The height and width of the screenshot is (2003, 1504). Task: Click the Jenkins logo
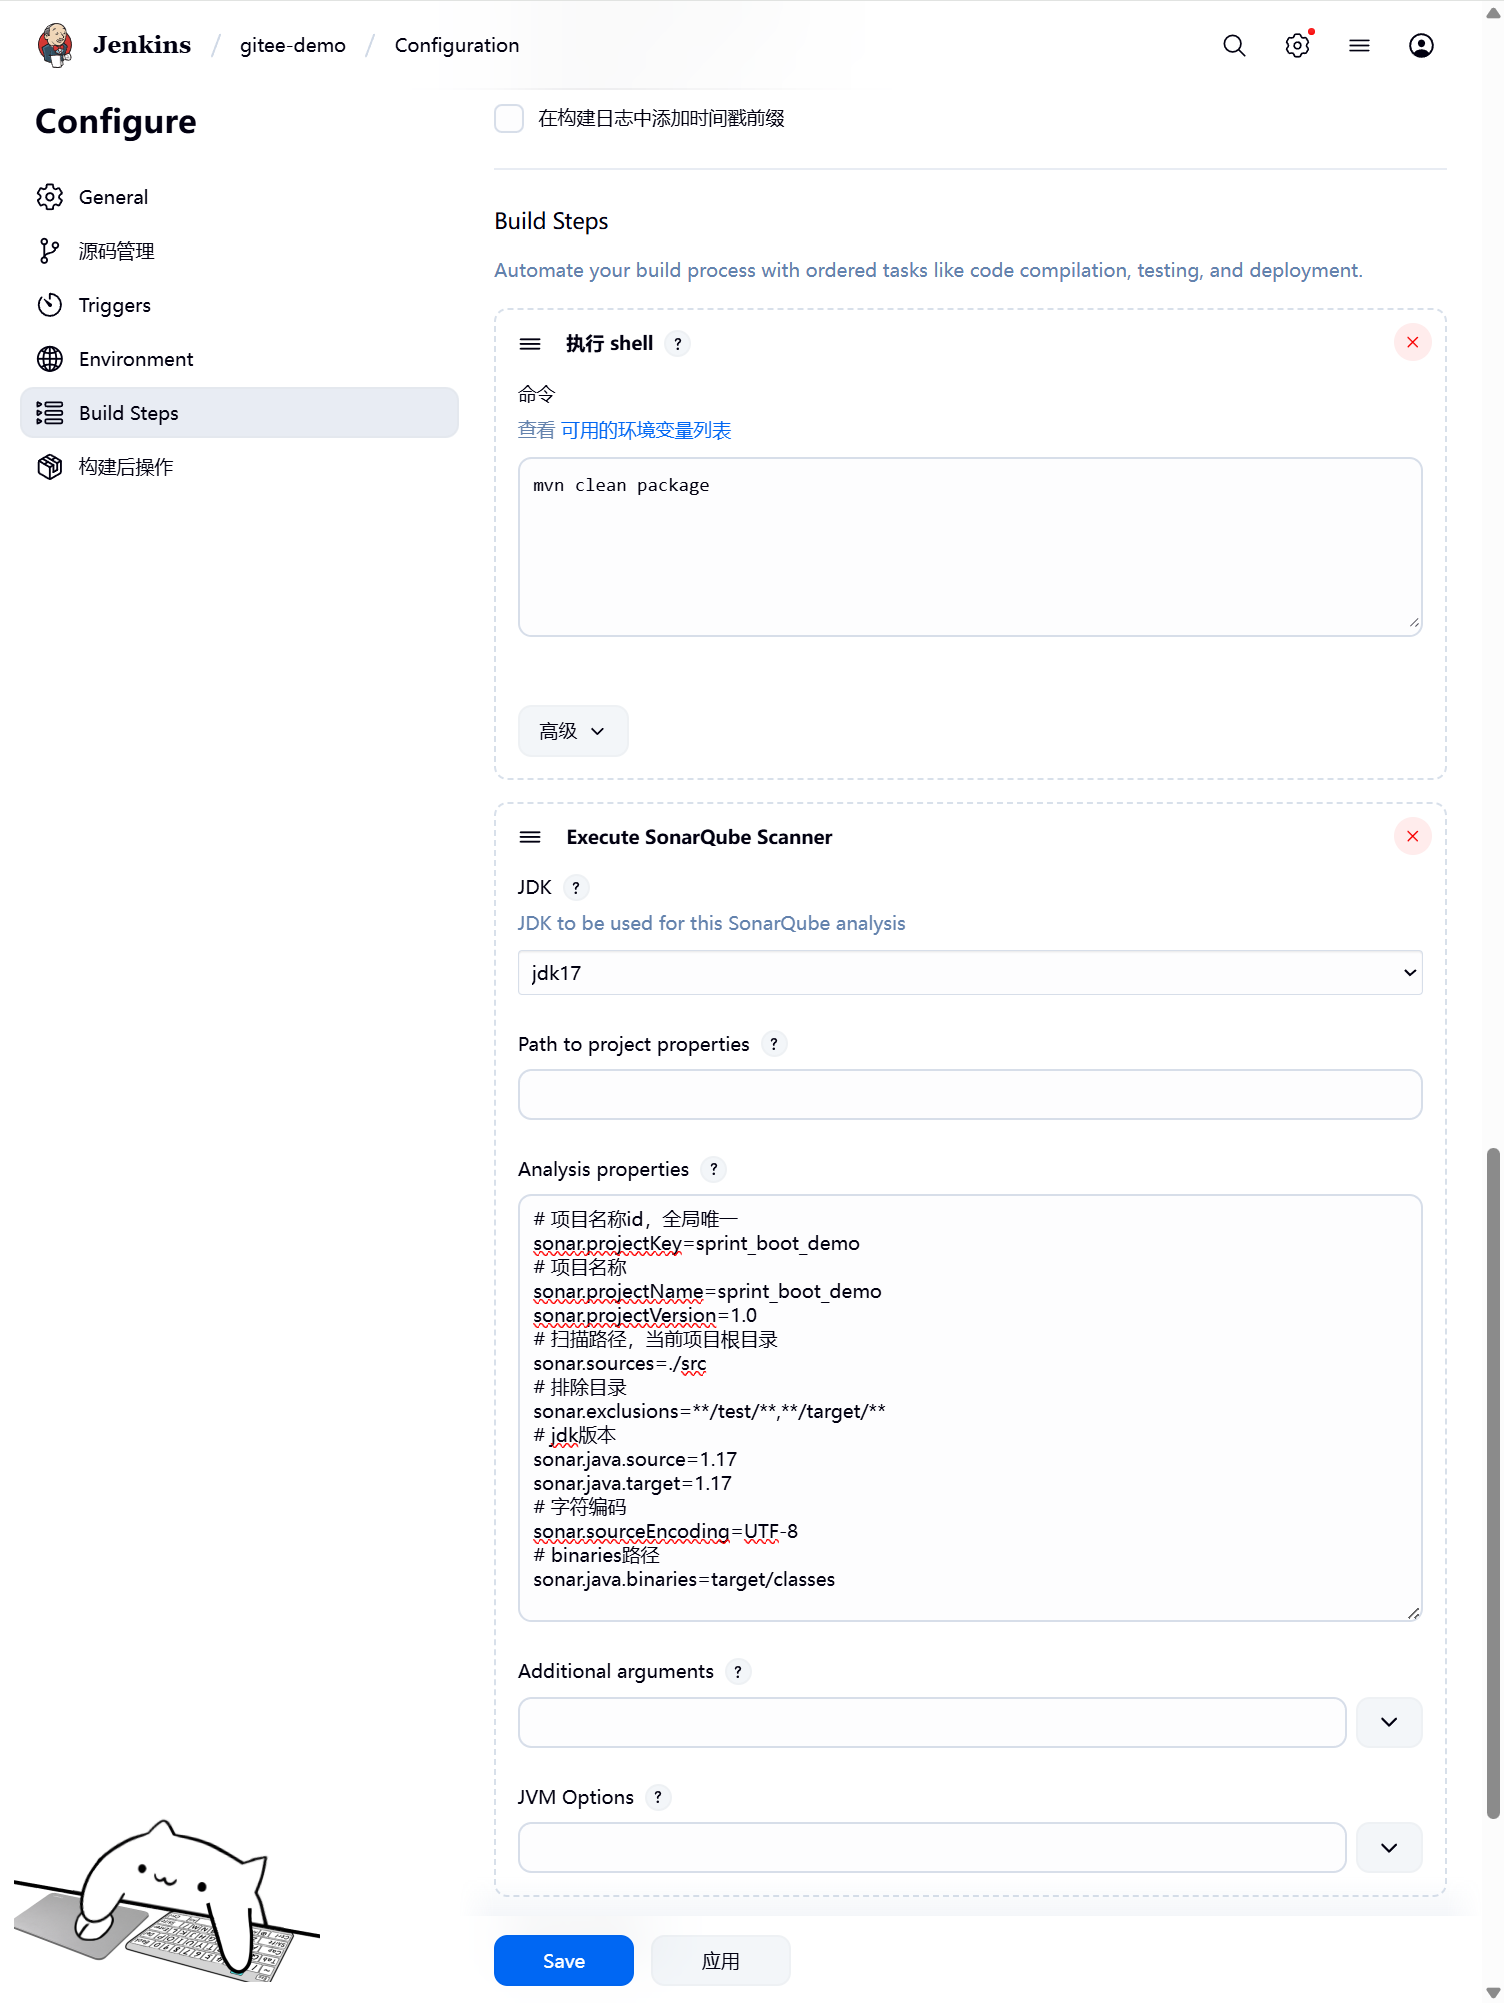[x=55, y=45]
